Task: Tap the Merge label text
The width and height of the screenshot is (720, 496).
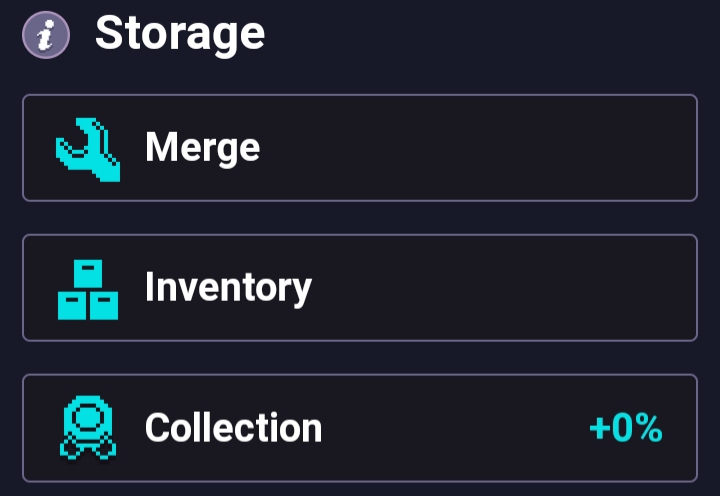Action: point(202,148)
